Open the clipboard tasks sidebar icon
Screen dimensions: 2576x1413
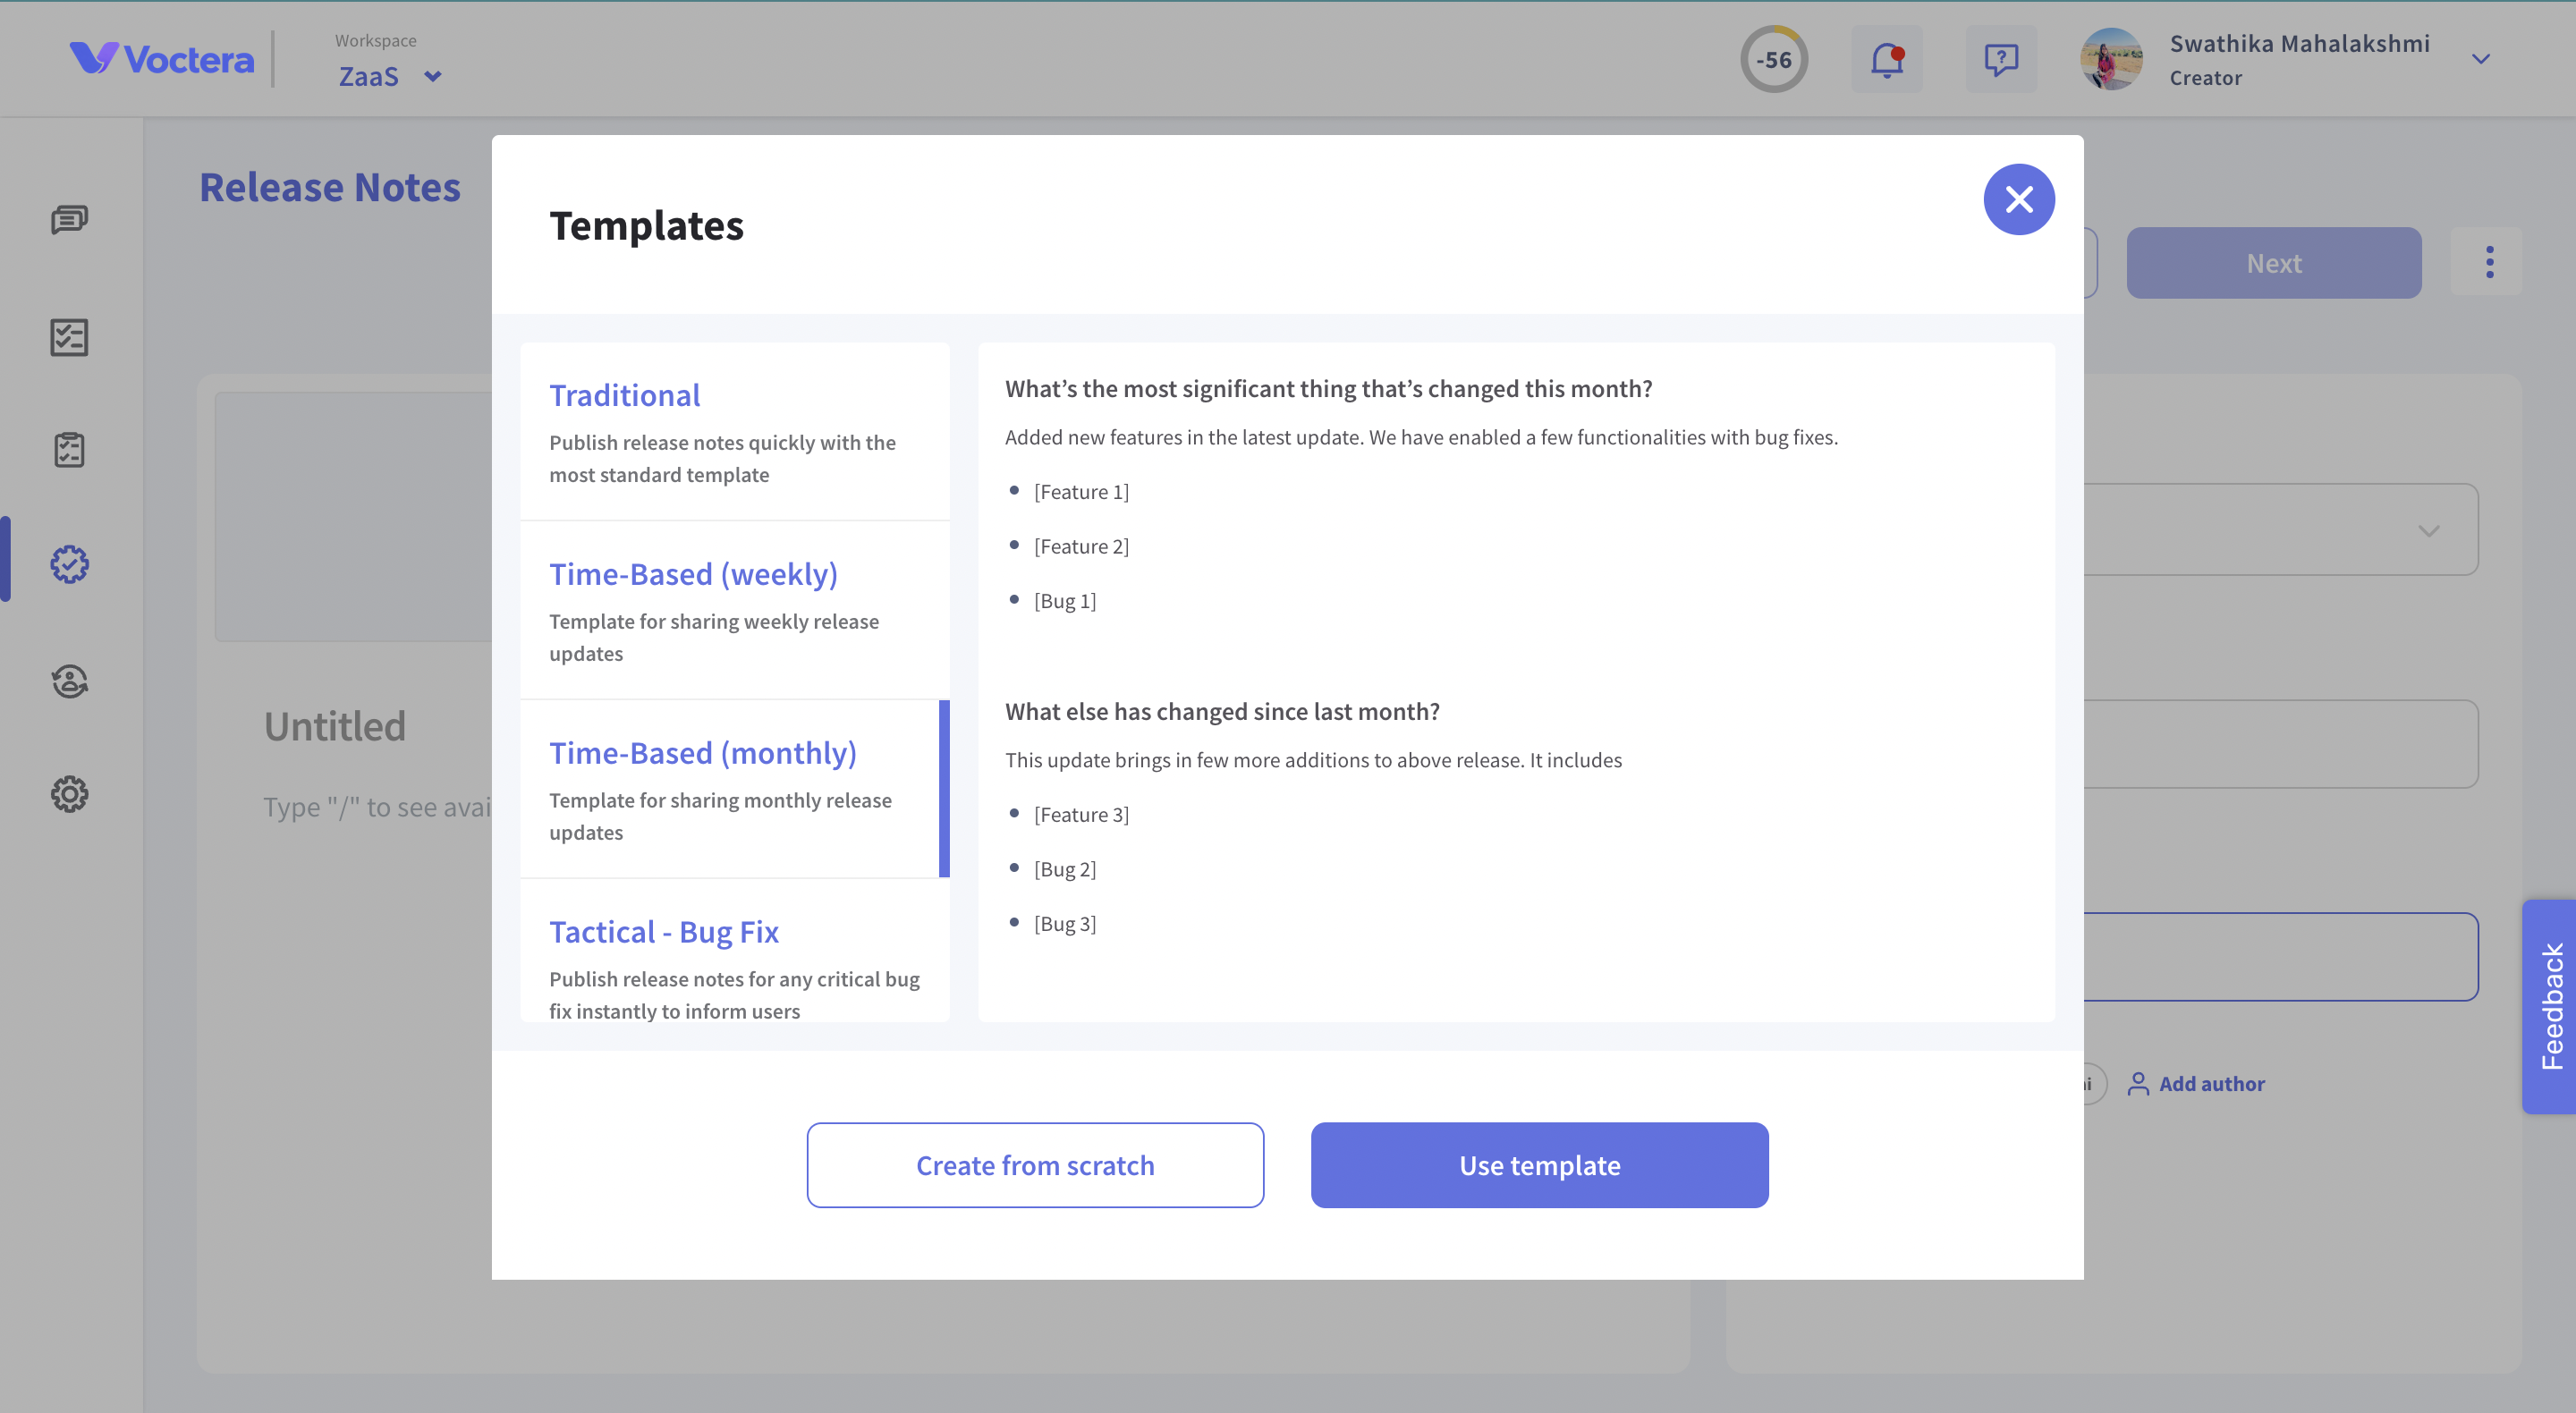tap(69, 450)
